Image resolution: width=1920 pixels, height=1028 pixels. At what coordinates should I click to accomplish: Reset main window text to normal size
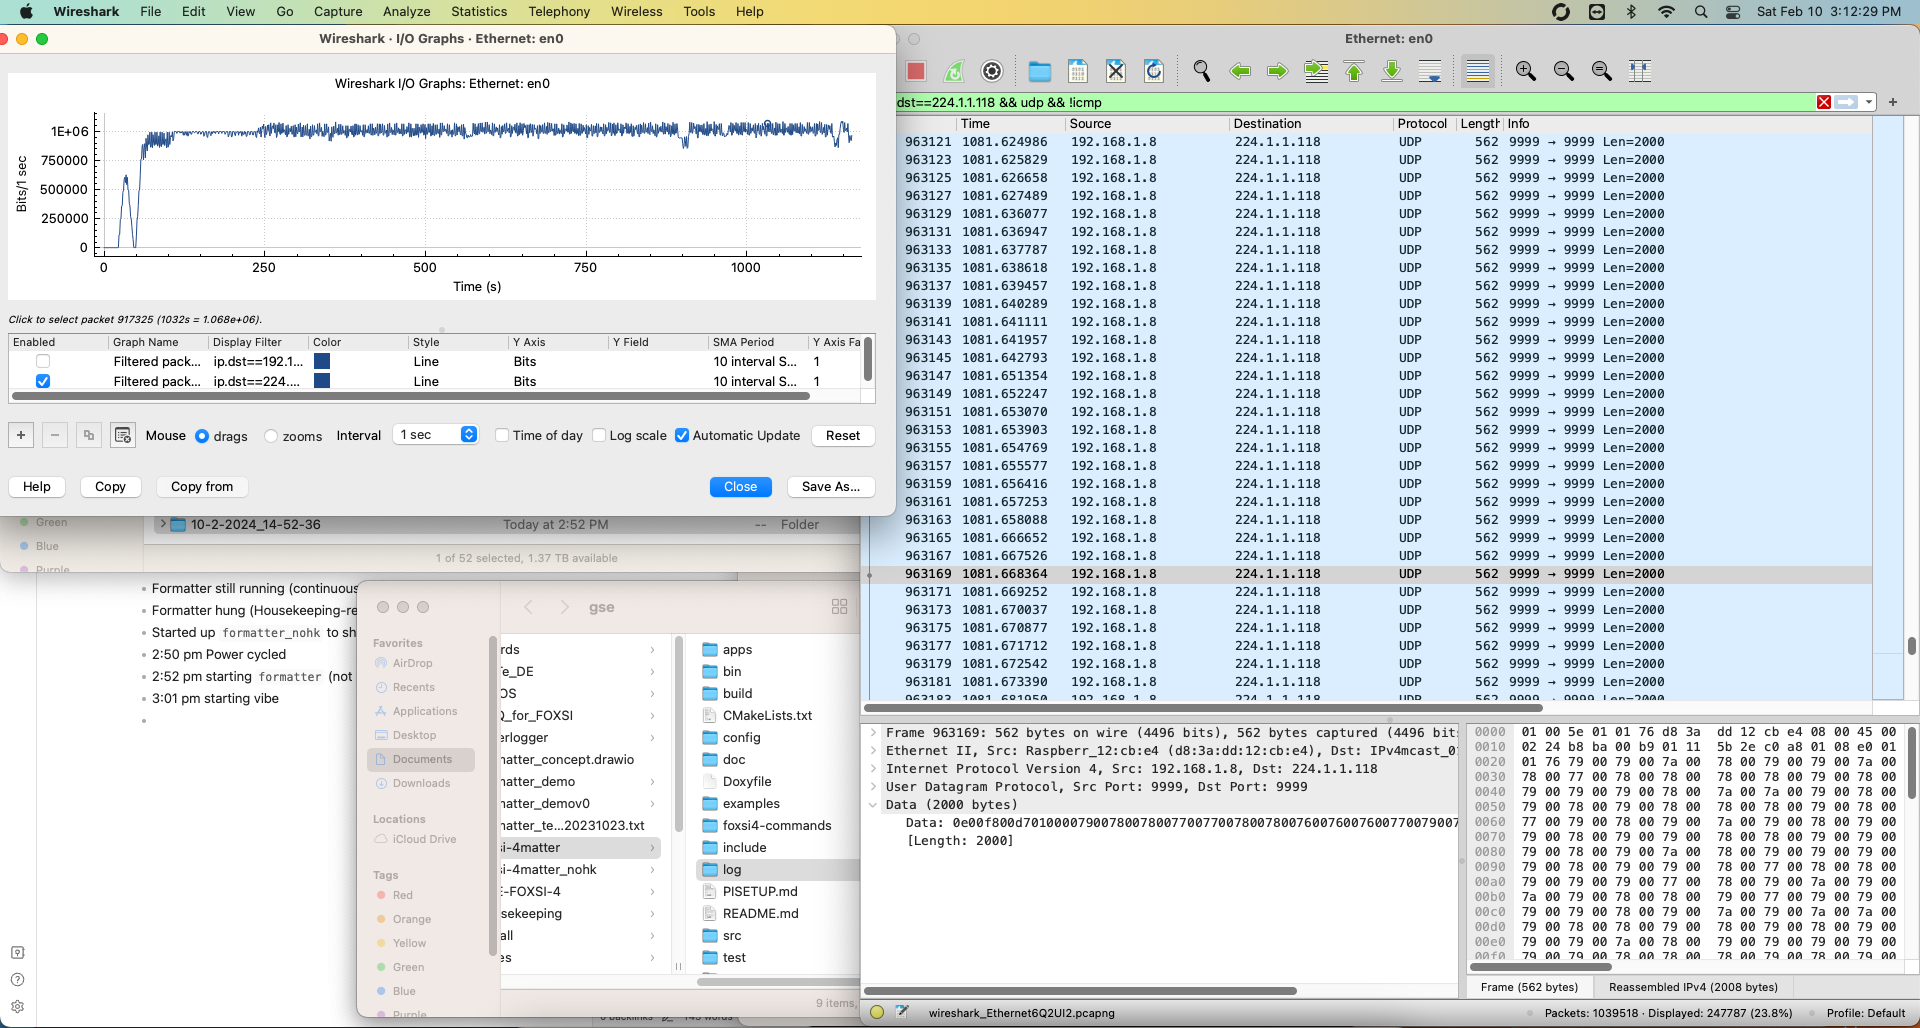click(x=1602, y=71)
